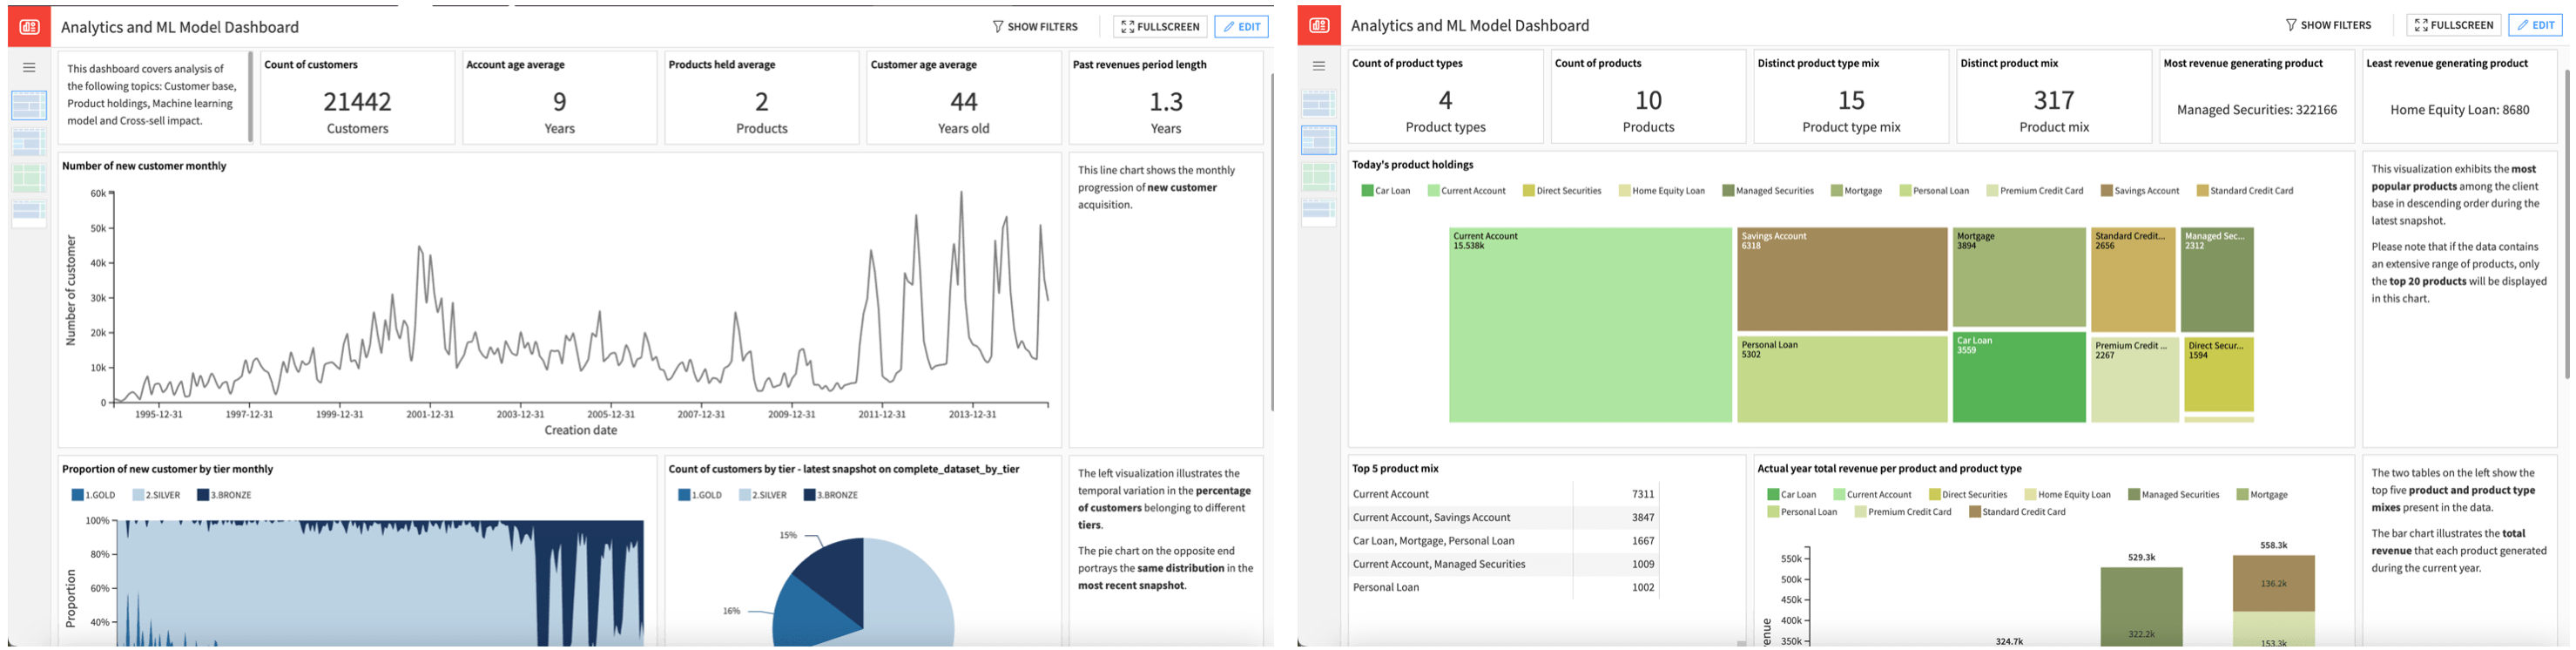Image resolution: width=2576 pixels, height=650 pixels.
Task: Click Standard Credit Card legend in revenue chart
Action: [x=2017, y=512]
